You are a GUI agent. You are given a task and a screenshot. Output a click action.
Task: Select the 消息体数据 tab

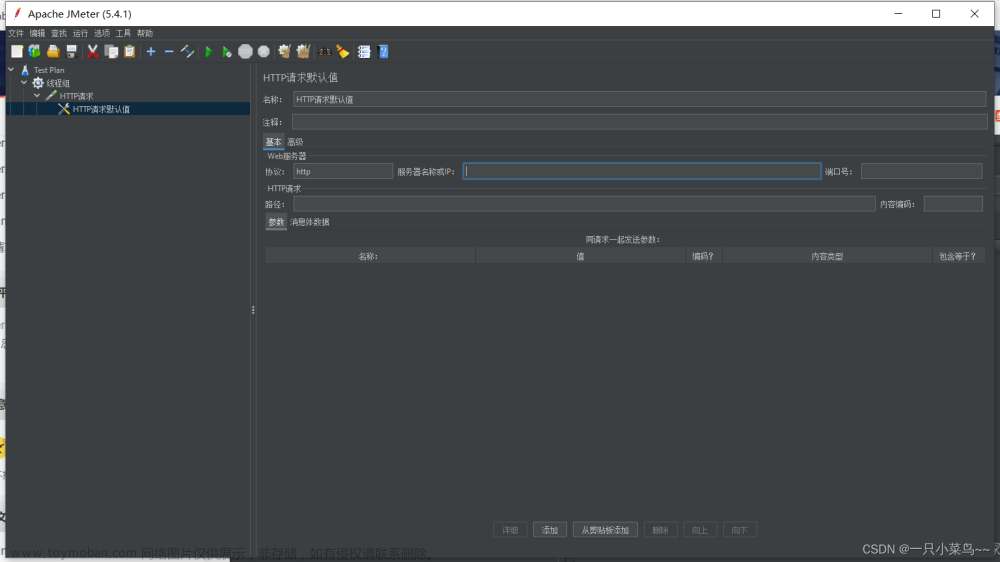click(x=310, y=222)
